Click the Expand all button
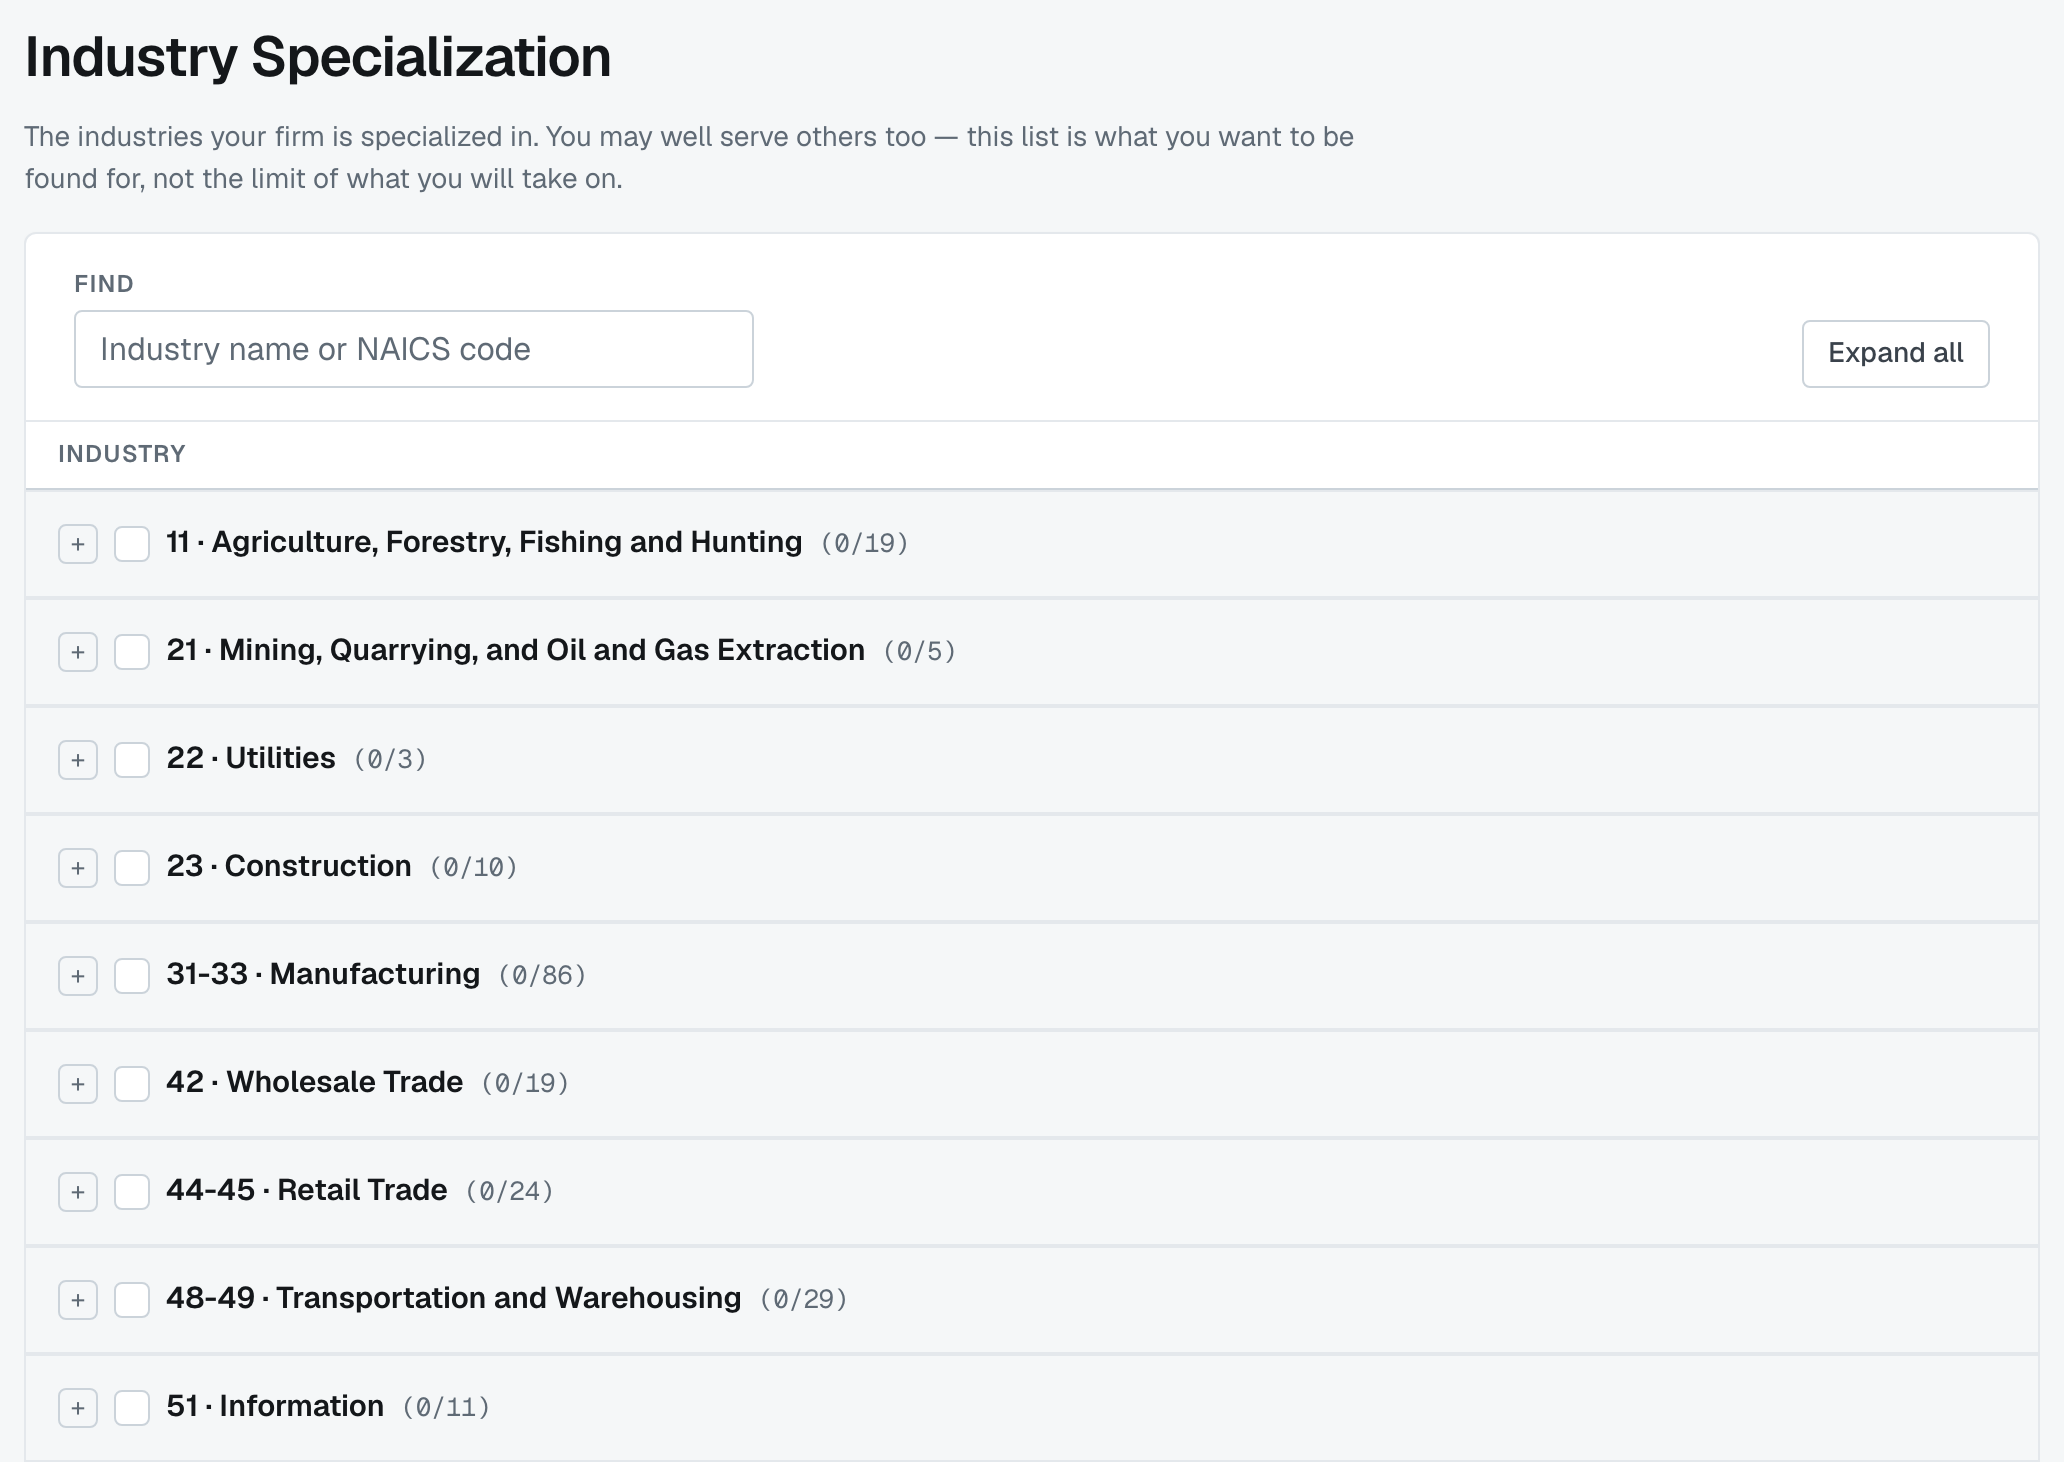This screenshot has height=1462, width=2064. tap(1895, 353)
